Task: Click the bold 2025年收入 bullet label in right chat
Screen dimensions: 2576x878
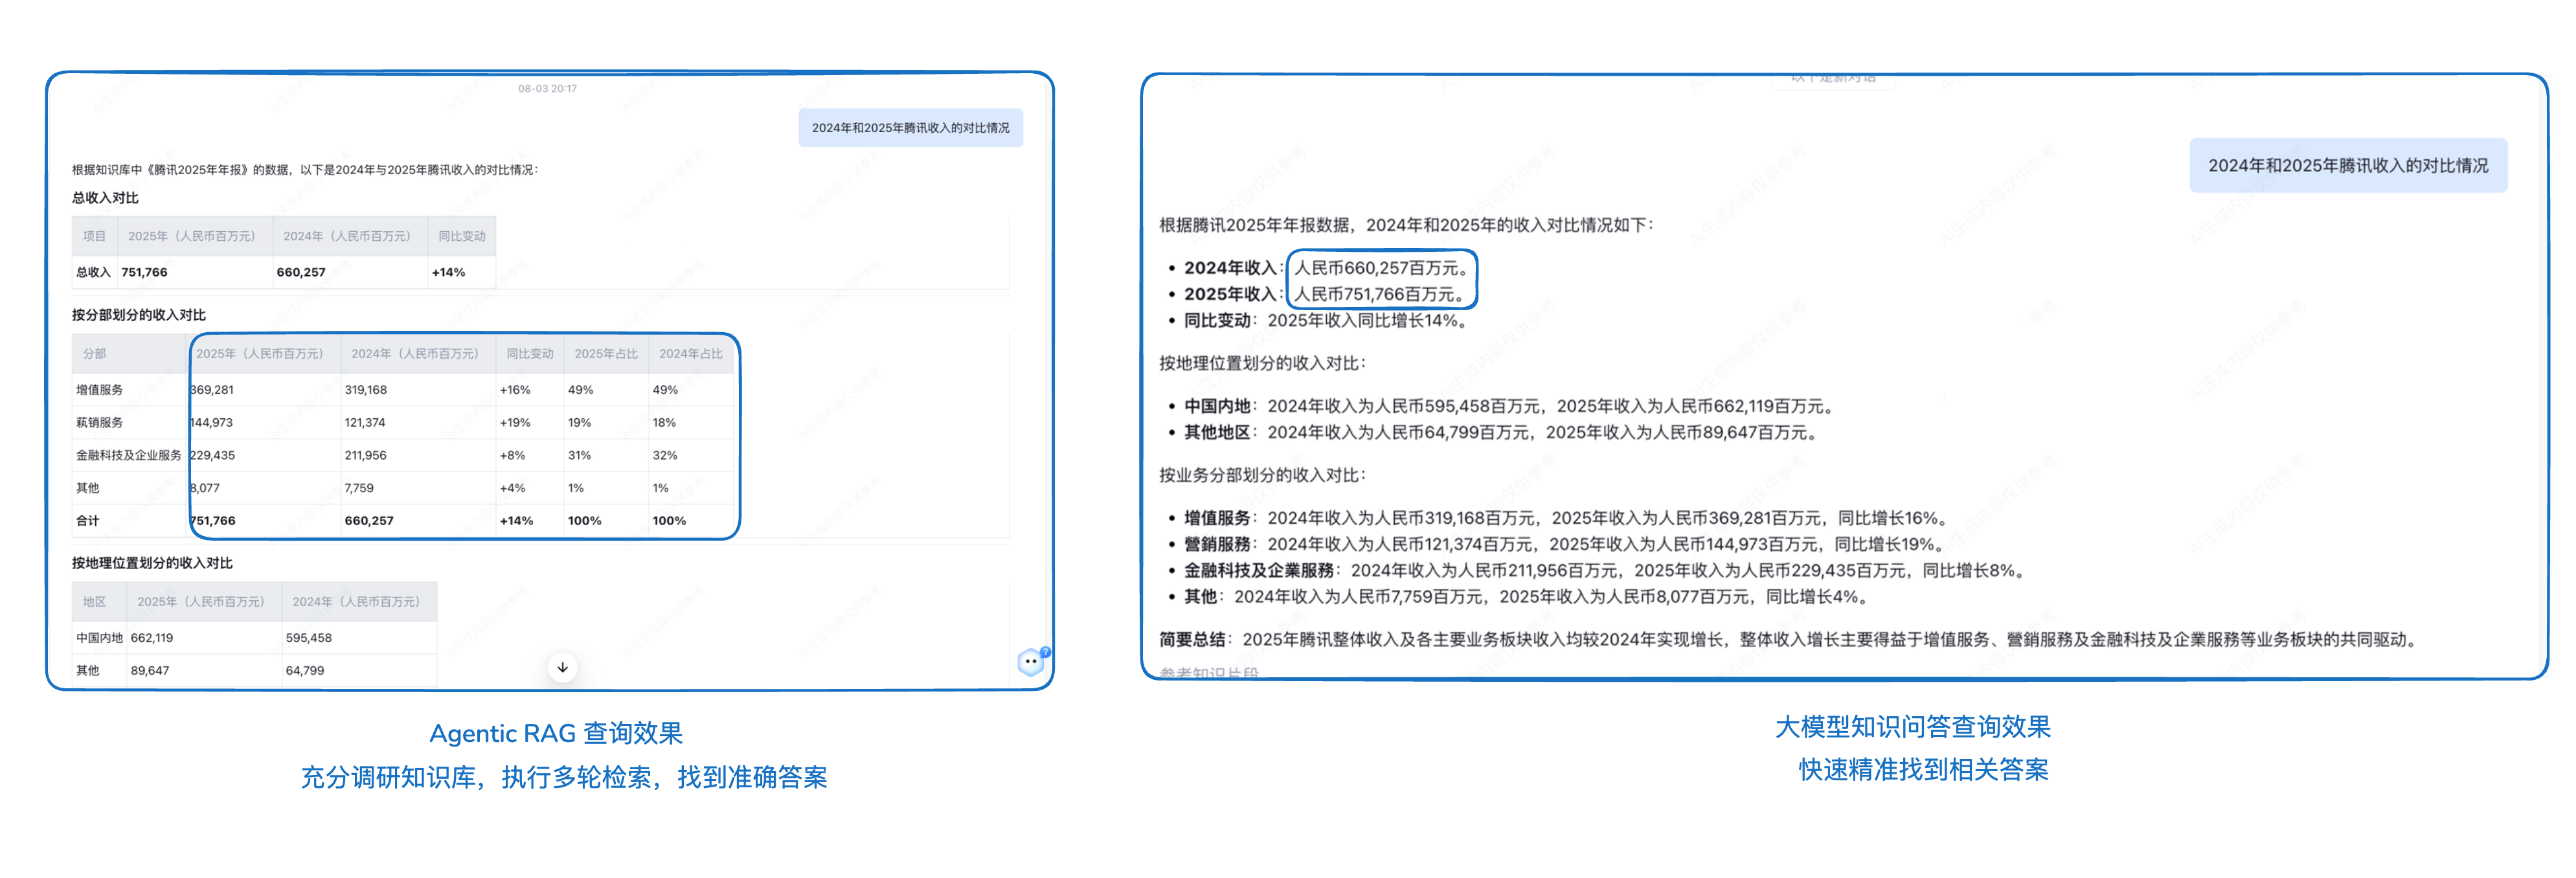Action: [x=1230, y=294]
